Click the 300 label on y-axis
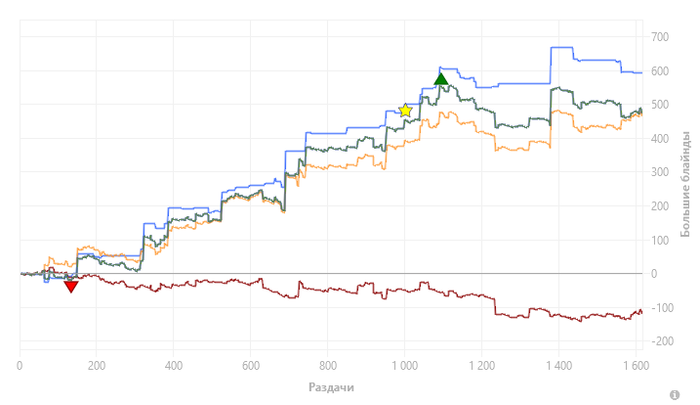The image size is (700, 405). [659, 173]
